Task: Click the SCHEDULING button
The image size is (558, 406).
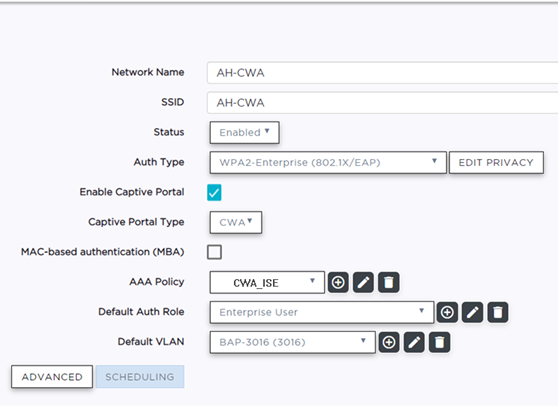Action: 140,376
